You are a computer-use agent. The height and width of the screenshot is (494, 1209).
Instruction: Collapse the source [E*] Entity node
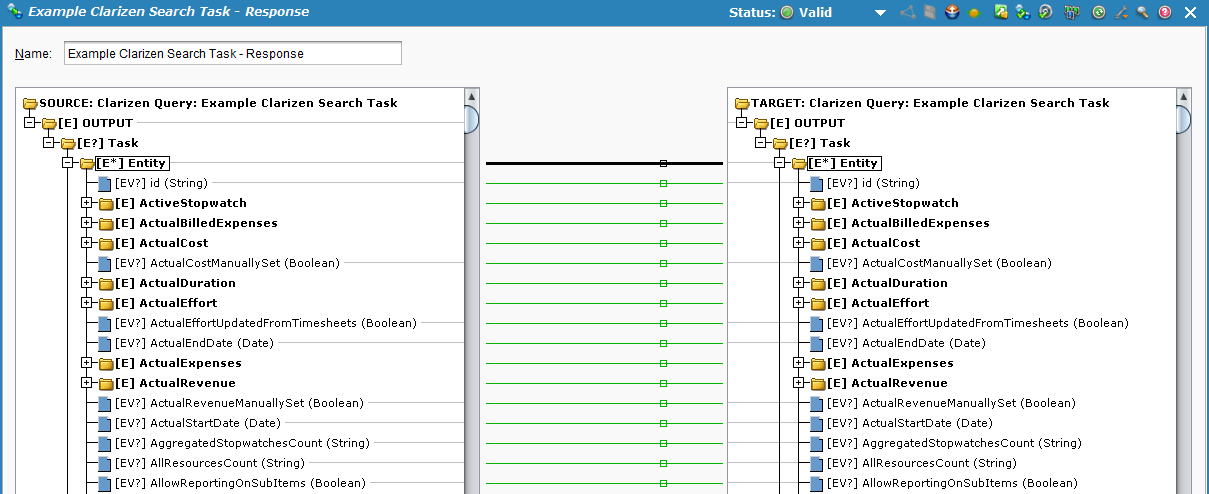coord(67,163)
